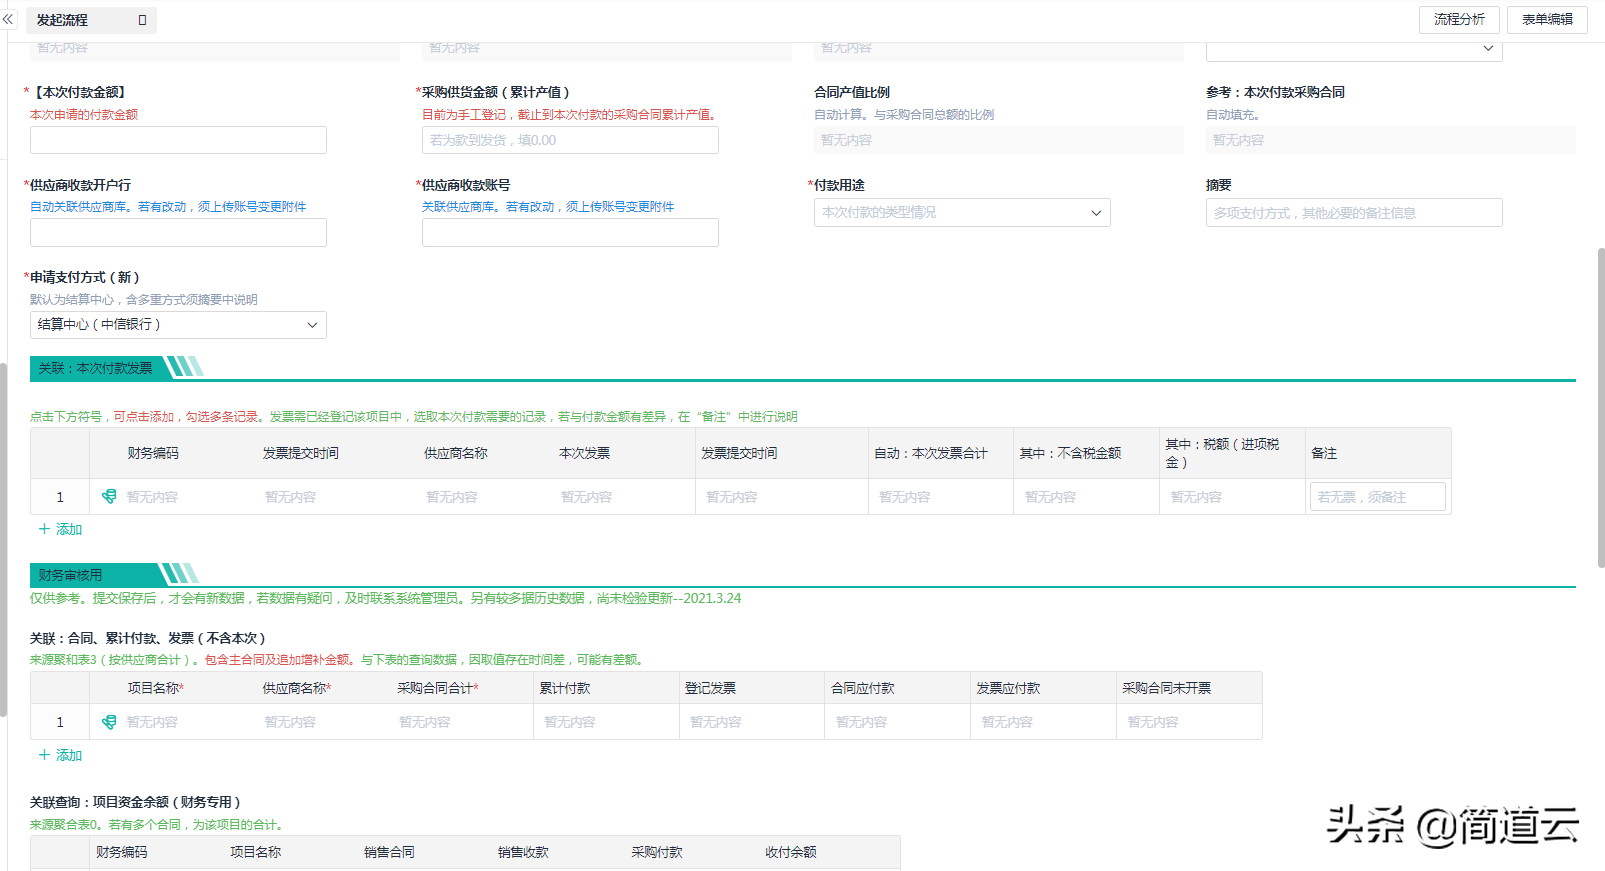This screenshot has height=871, width=1605.
Task: Click plus 添加 under invoice table
Action: pos(60,529)
